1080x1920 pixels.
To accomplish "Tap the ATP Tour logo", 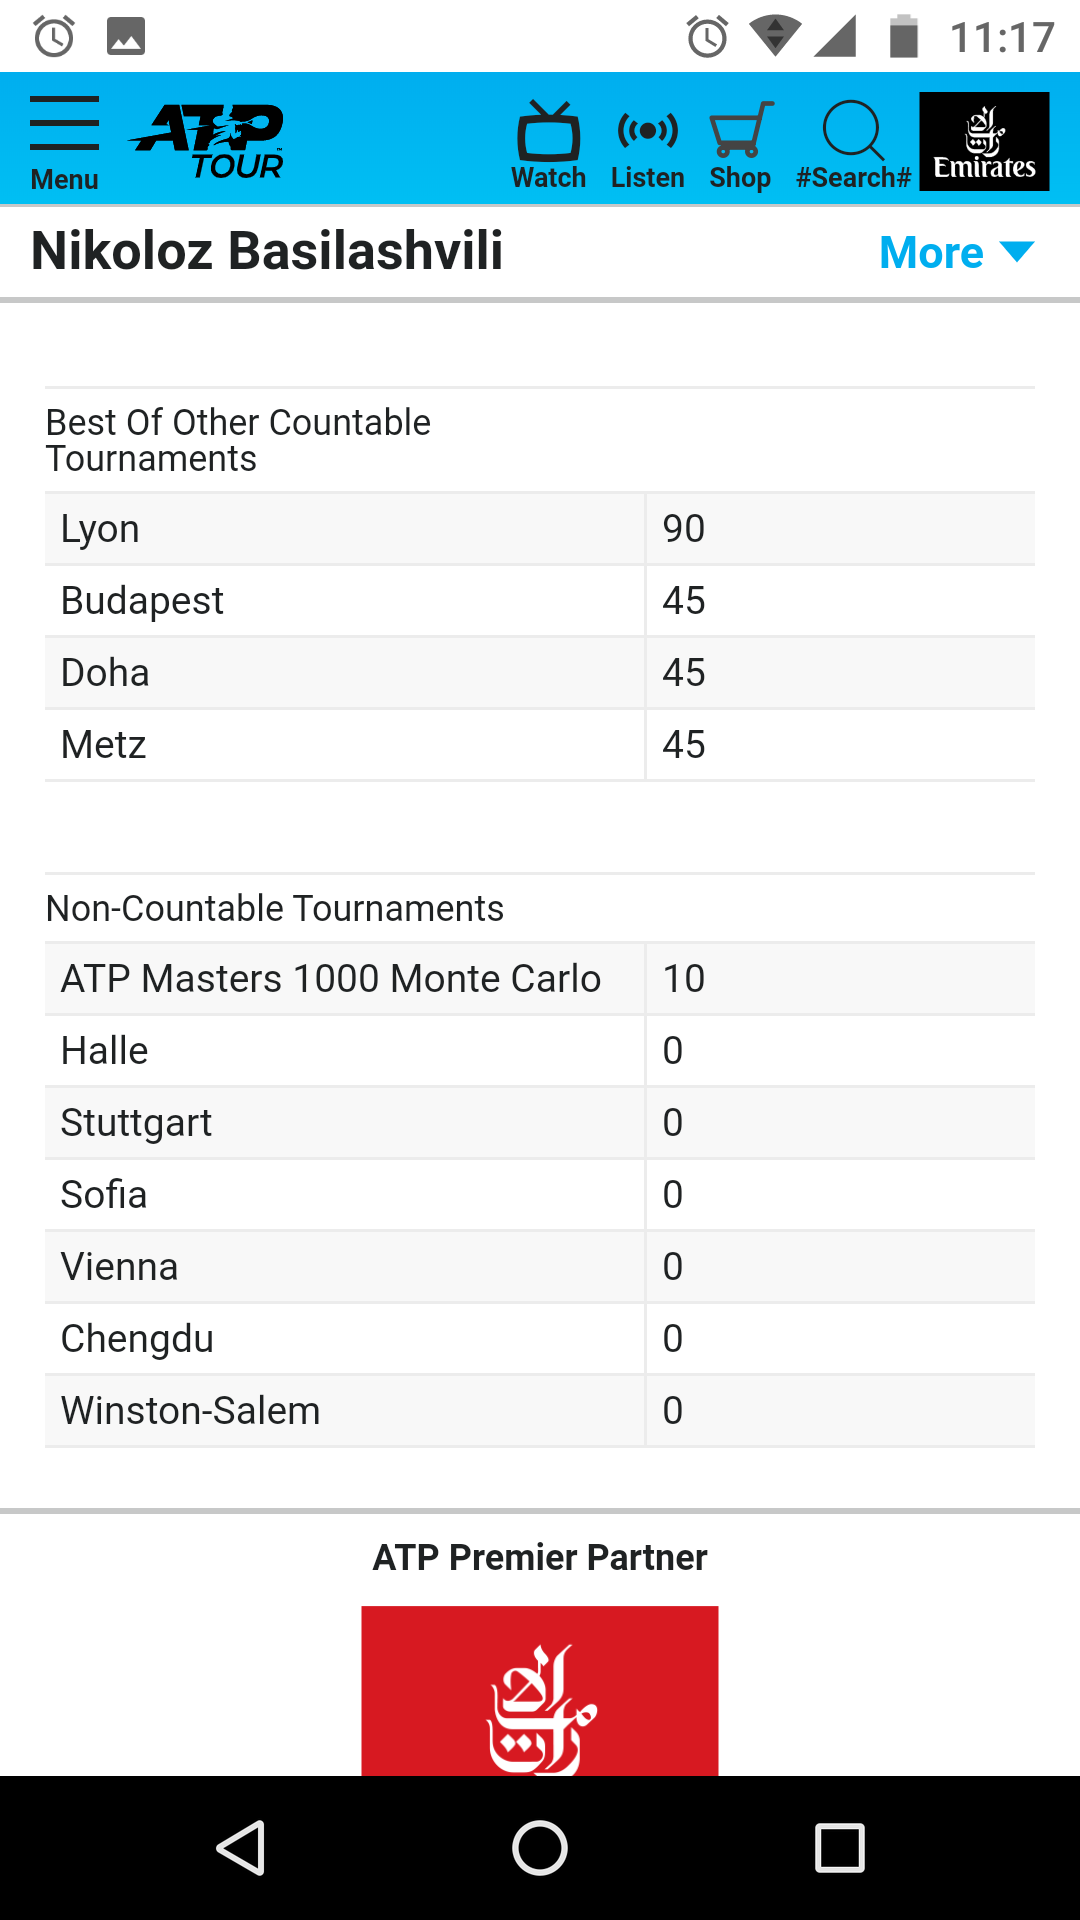I will 208,141.
